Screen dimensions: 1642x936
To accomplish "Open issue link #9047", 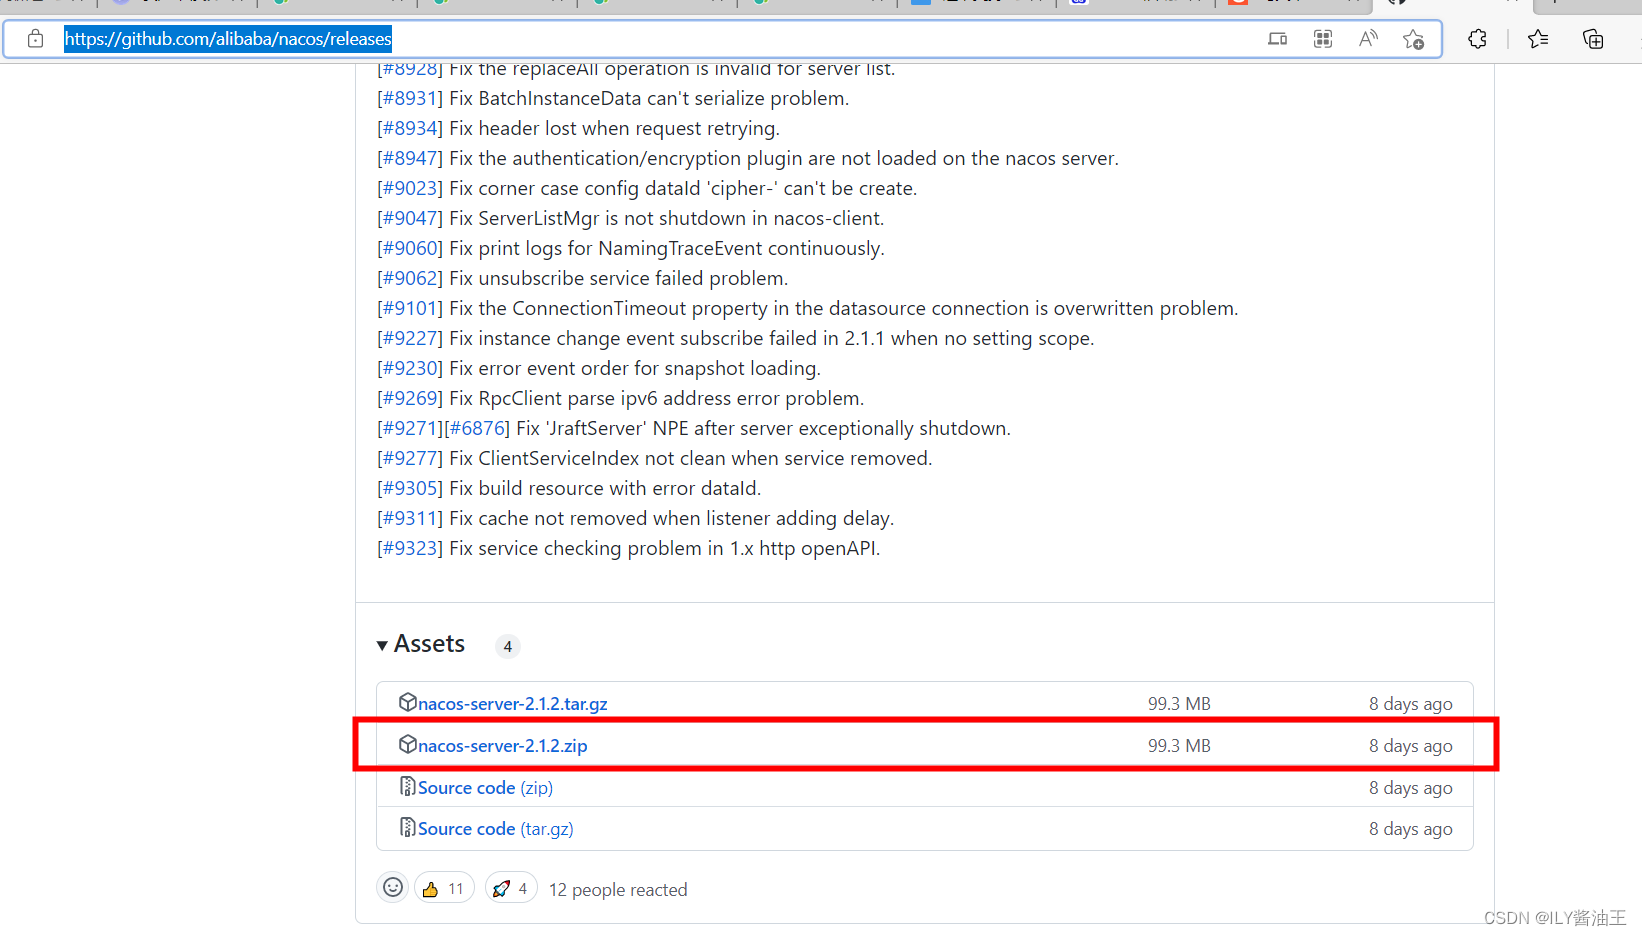I will pos(410,218).
